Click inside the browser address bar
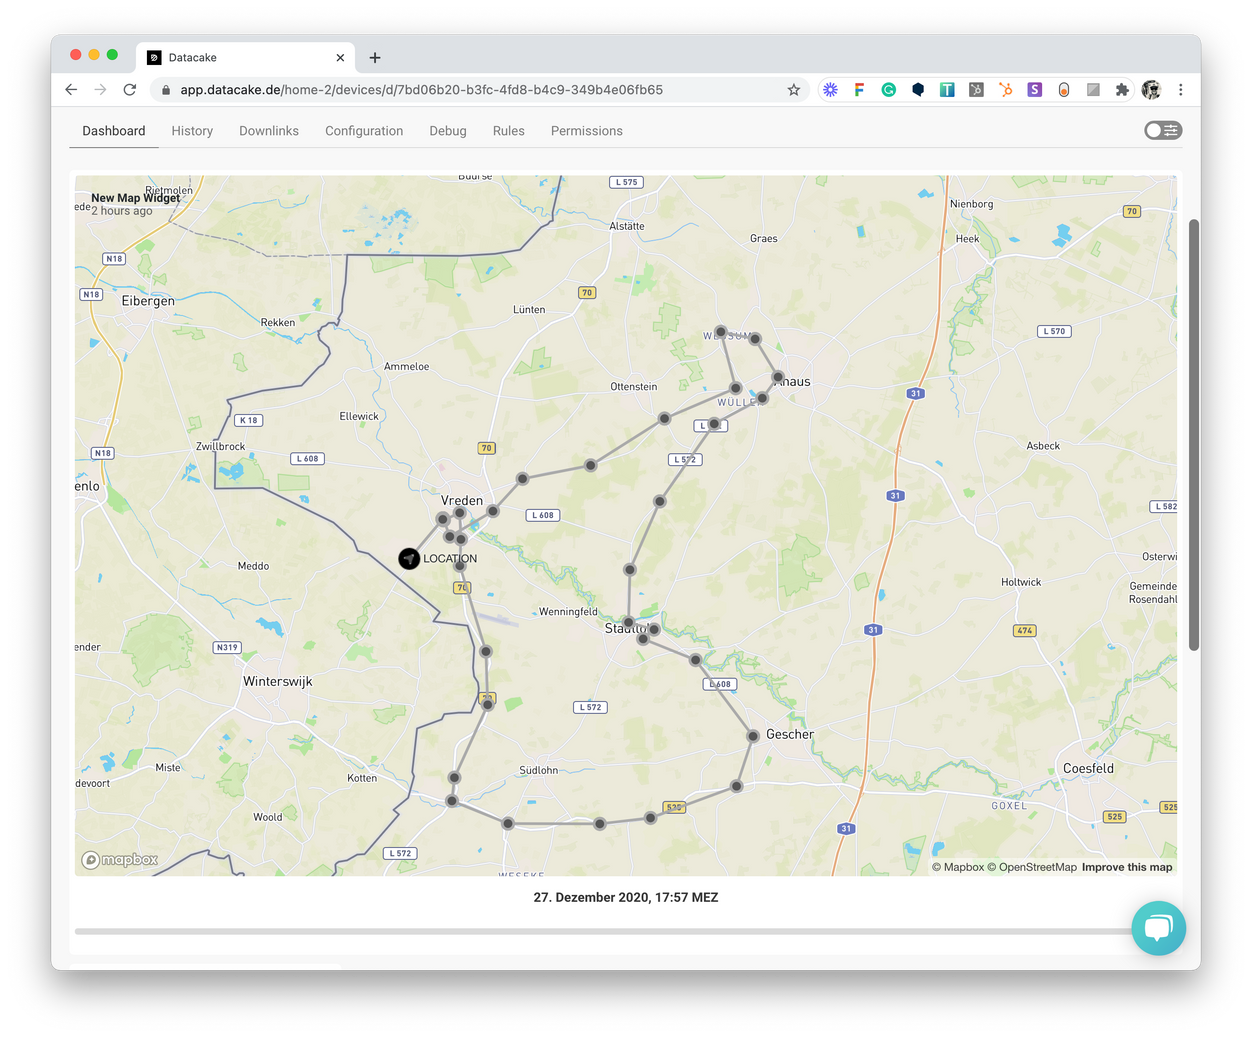 (450, 89)
